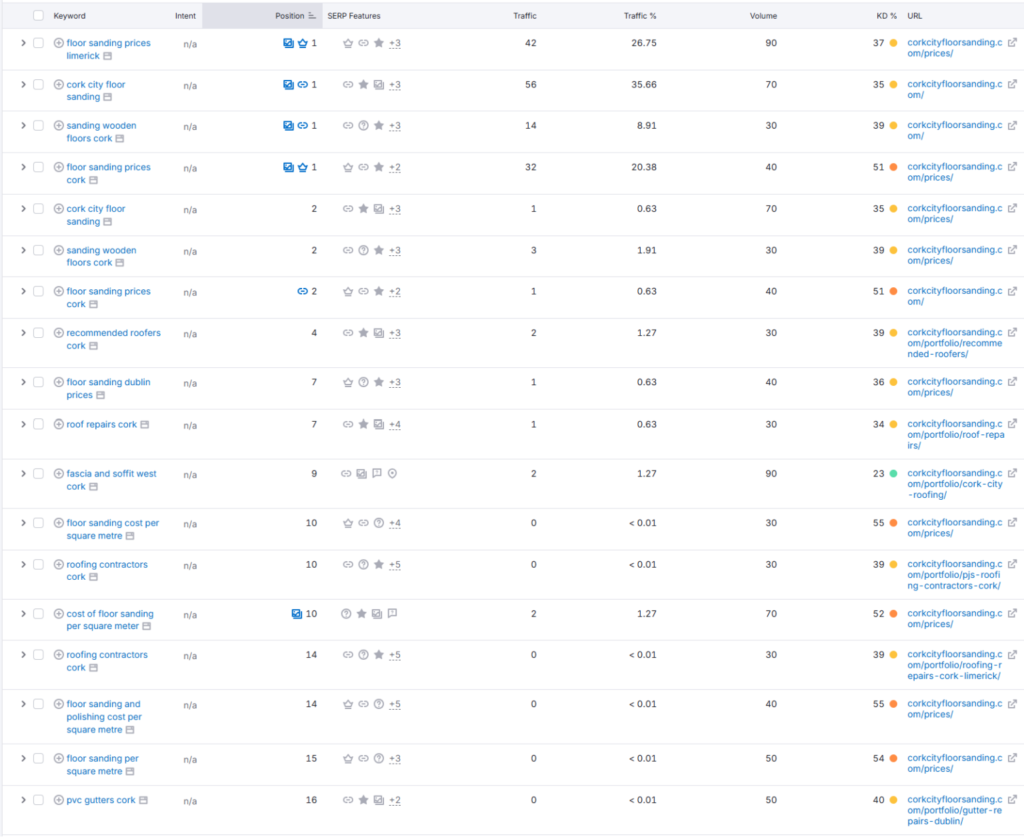Click yellow KD dot for 'roof repairs cork'

point(893,424)
